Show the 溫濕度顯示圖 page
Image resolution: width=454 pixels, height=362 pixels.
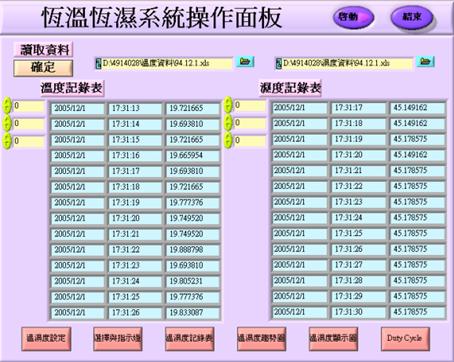[x=333, y=339]
